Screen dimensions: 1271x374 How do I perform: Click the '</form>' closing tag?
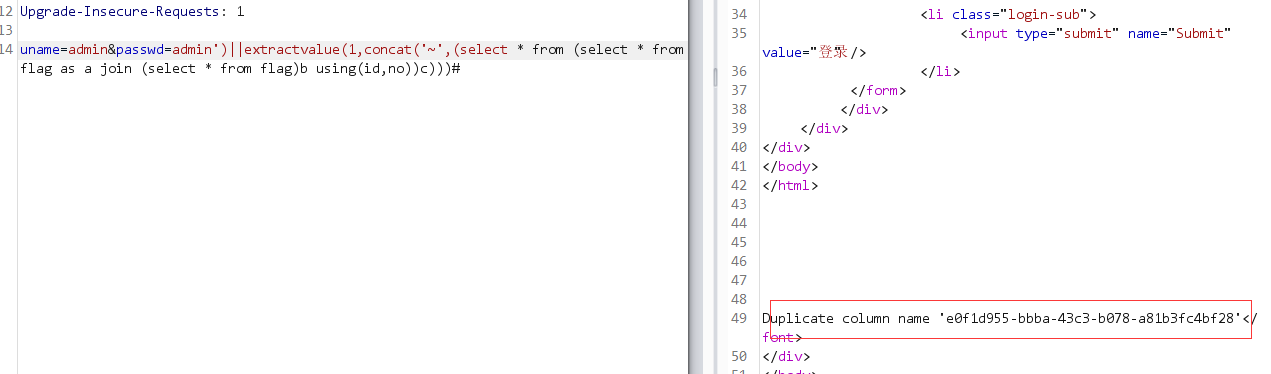pos(878,90)
